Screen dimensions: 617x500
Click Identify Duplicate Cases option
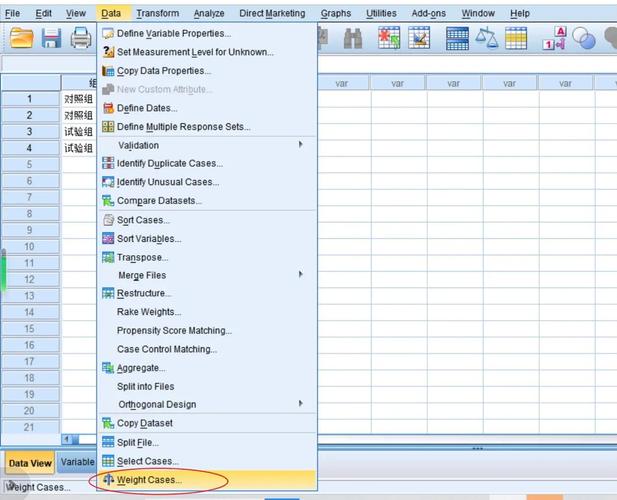click(168, 163)
